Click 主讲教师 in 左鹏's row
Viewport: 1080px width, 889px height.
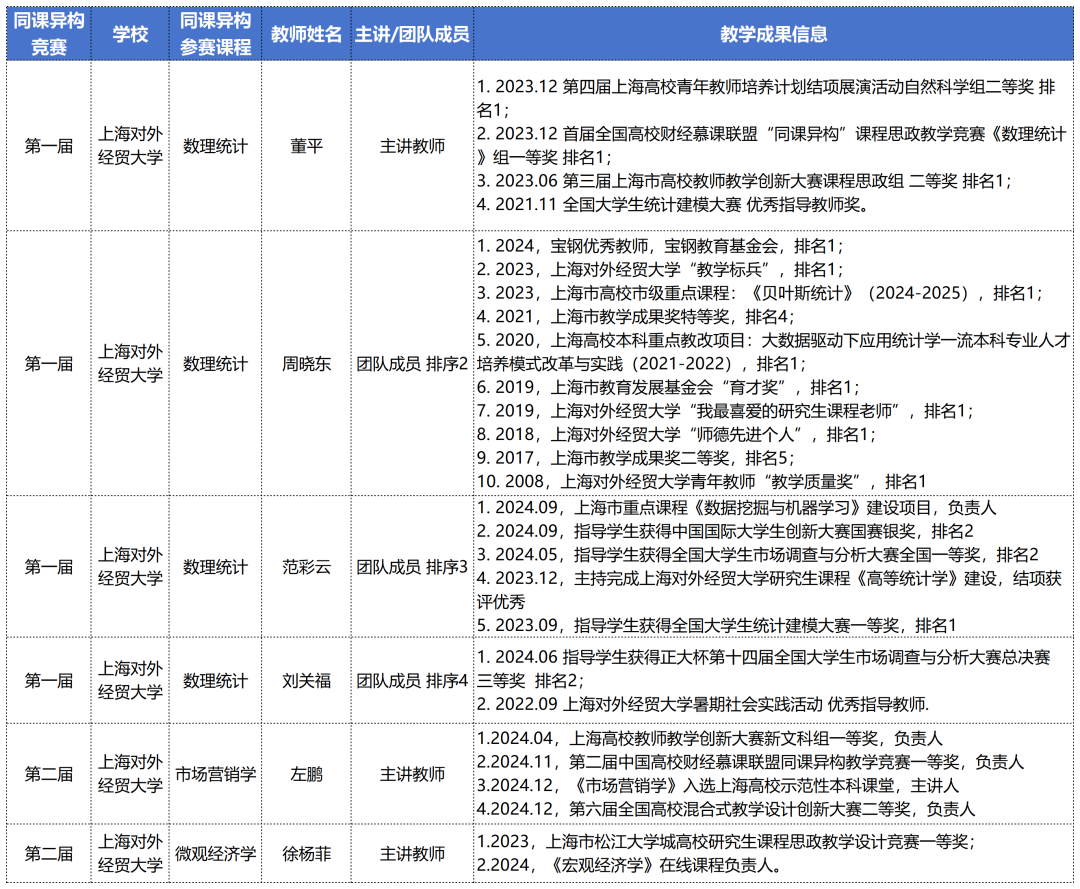(x=412, y=774)
